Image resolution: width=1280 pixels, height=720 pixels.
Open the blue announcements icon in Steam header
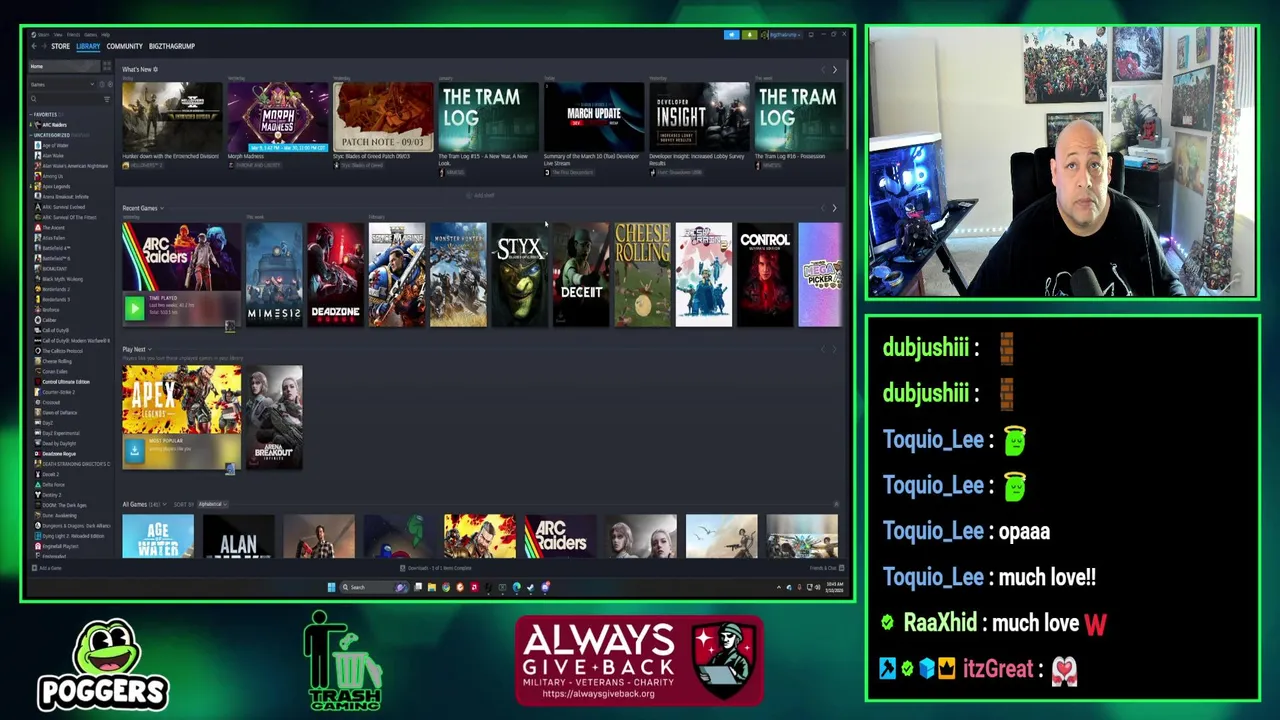pyautogui.click(x=732, y=35)
